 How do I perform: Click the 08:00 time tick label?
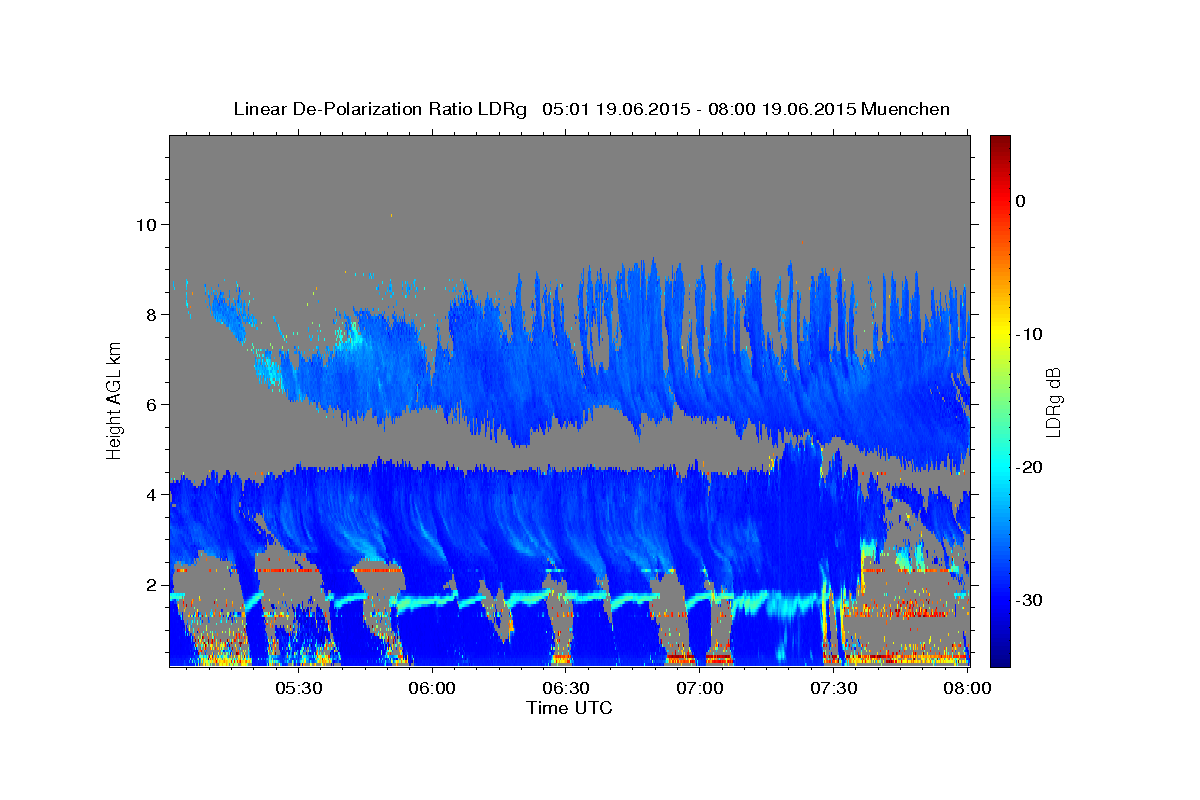(967, 688)
